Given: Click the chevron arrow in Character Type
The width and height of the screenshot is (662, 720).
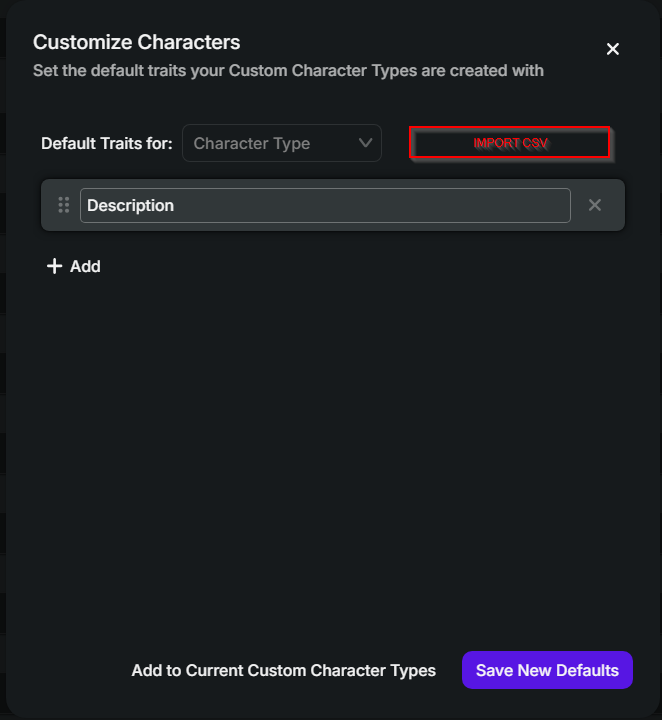Looking at the screenshot, I should 365,143.
